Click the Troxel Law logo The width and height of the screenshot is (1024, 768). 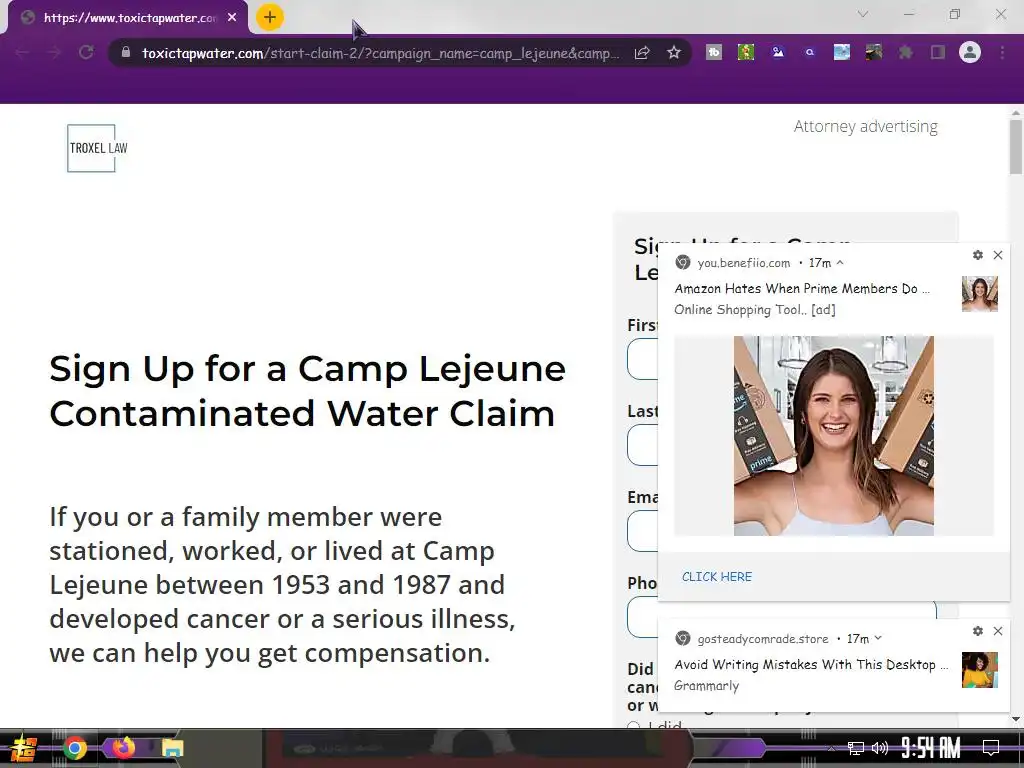[98, 148]
